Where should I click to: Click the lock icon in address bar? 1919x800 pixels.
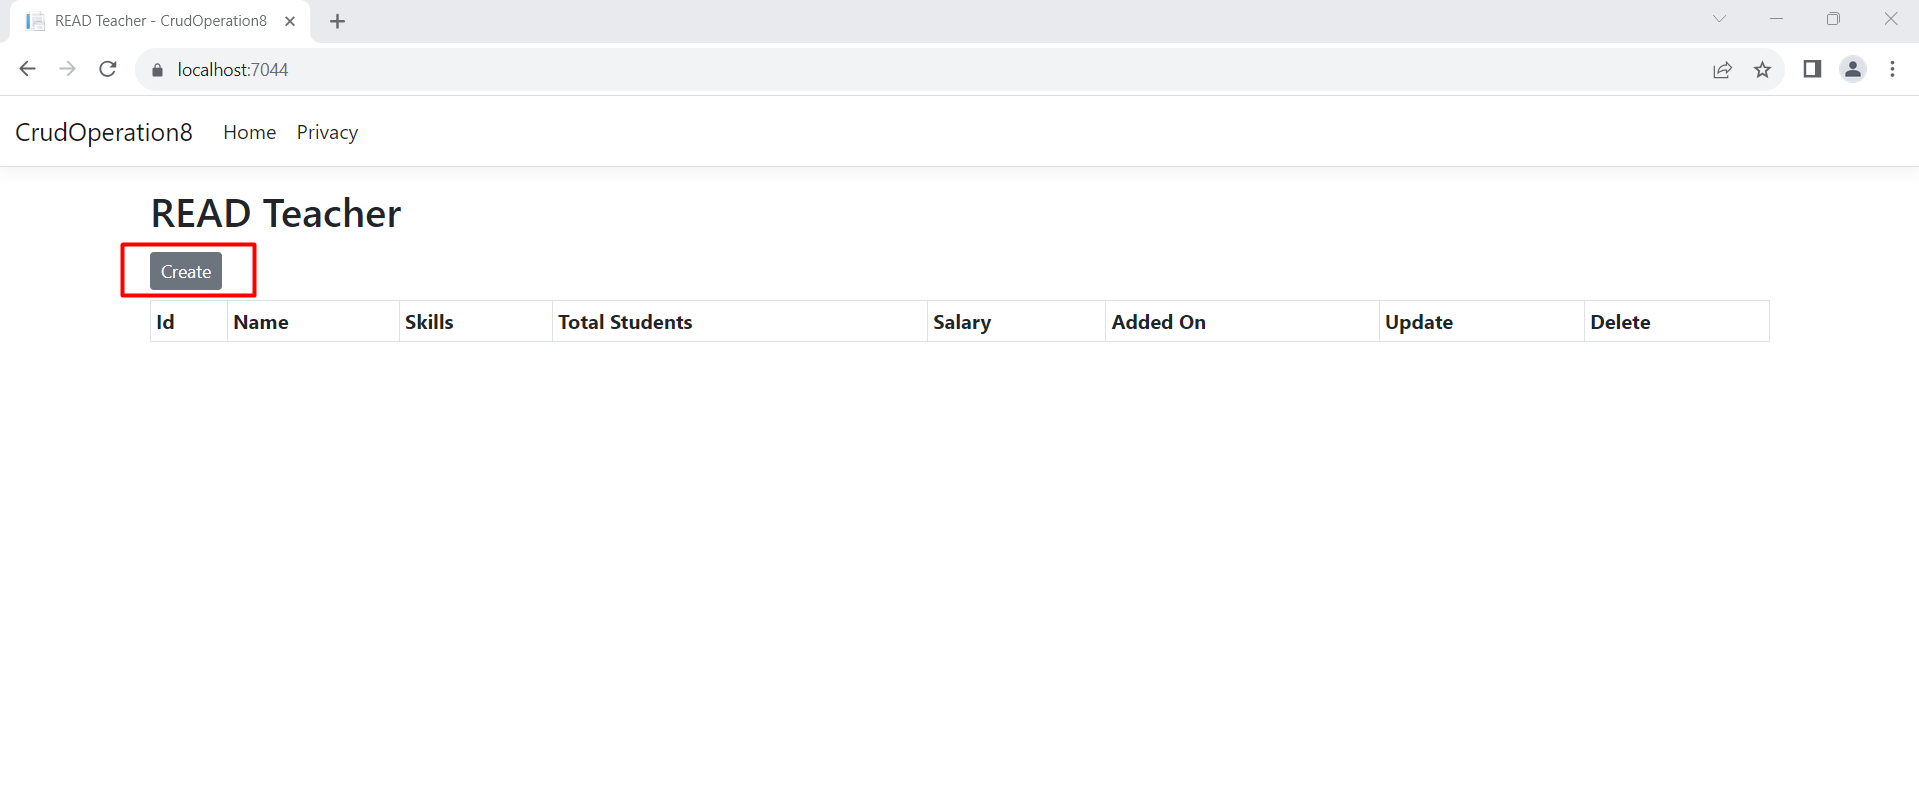tap(157, 70)
